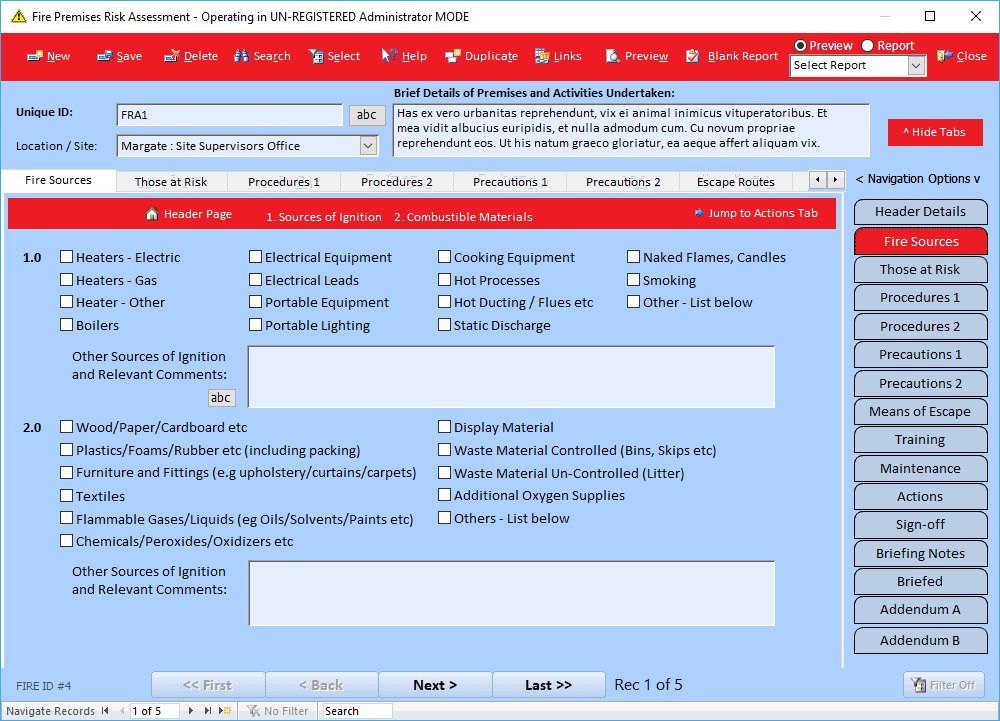The height and width of the screenshot is (721, 1000).
Task: Click the Brief Details of Premises text box
Action: pyautogui.click(x=631, y=130)
